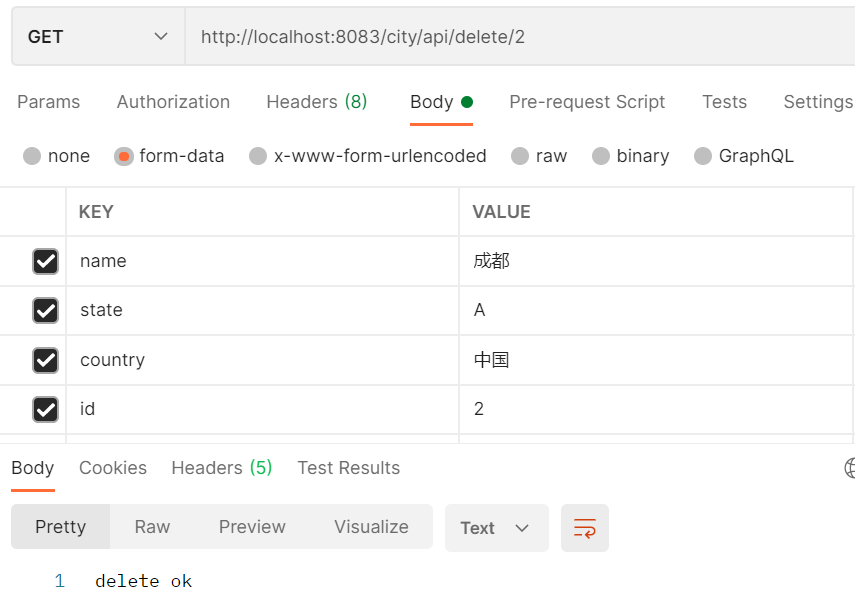855x598 pixels.
Task: Uncheck the state parameter checkbox
Action: click(45, 311)
